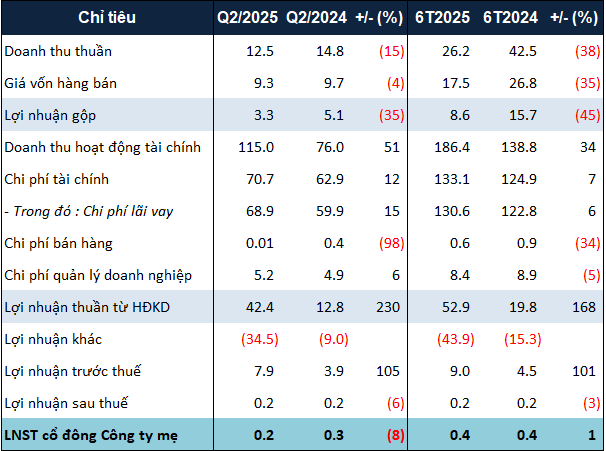Click the 115.0 financial income value
This screenshot has width=606, height=451.
pyautogui.click(x=259, y=147)
